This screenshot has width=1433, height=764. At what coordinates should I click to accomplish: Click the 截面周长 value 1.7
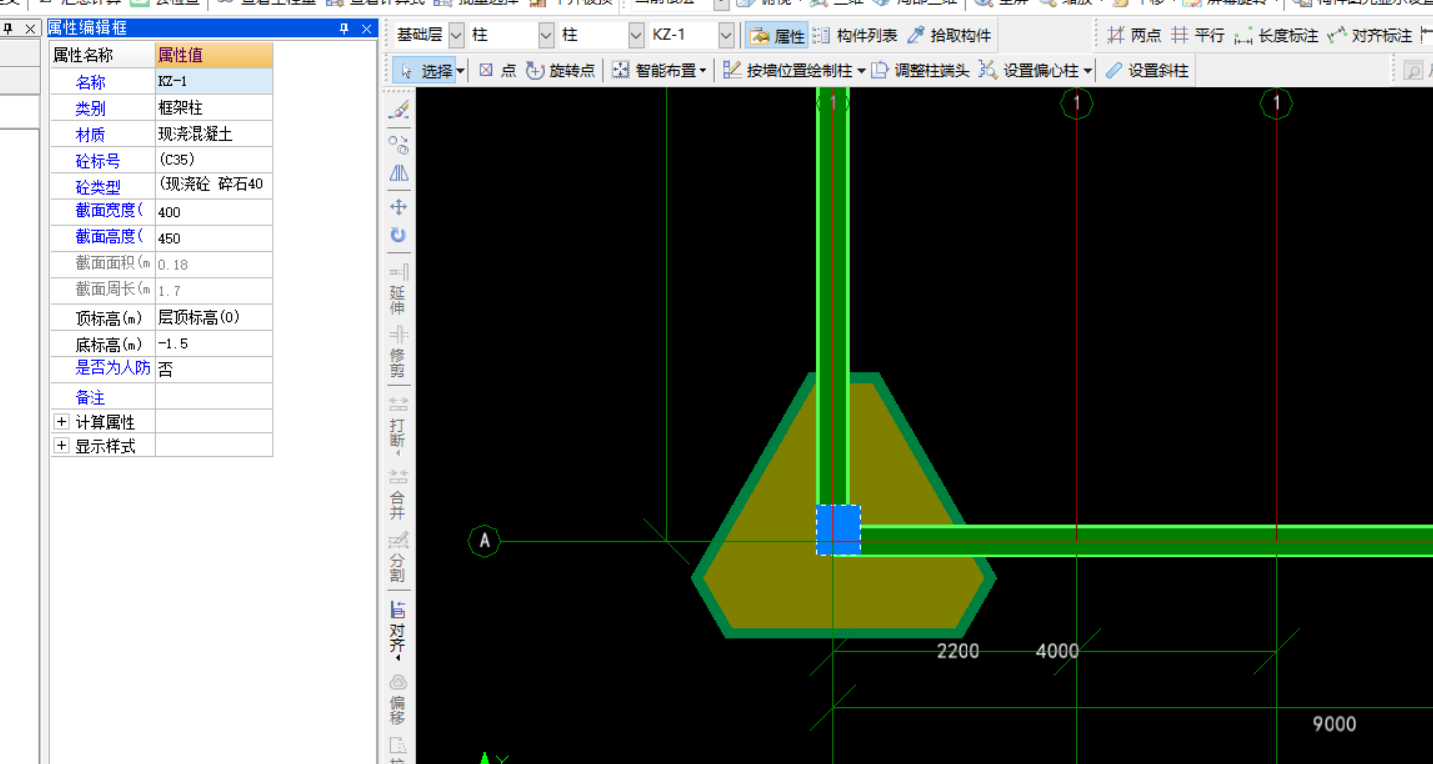coord(214,291)
